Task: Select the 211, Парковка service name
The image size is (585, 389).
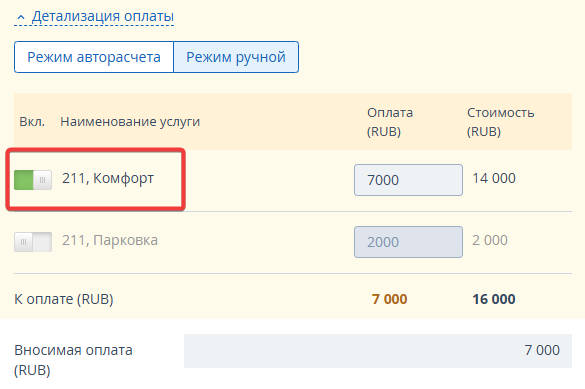Action: [110, 240]
